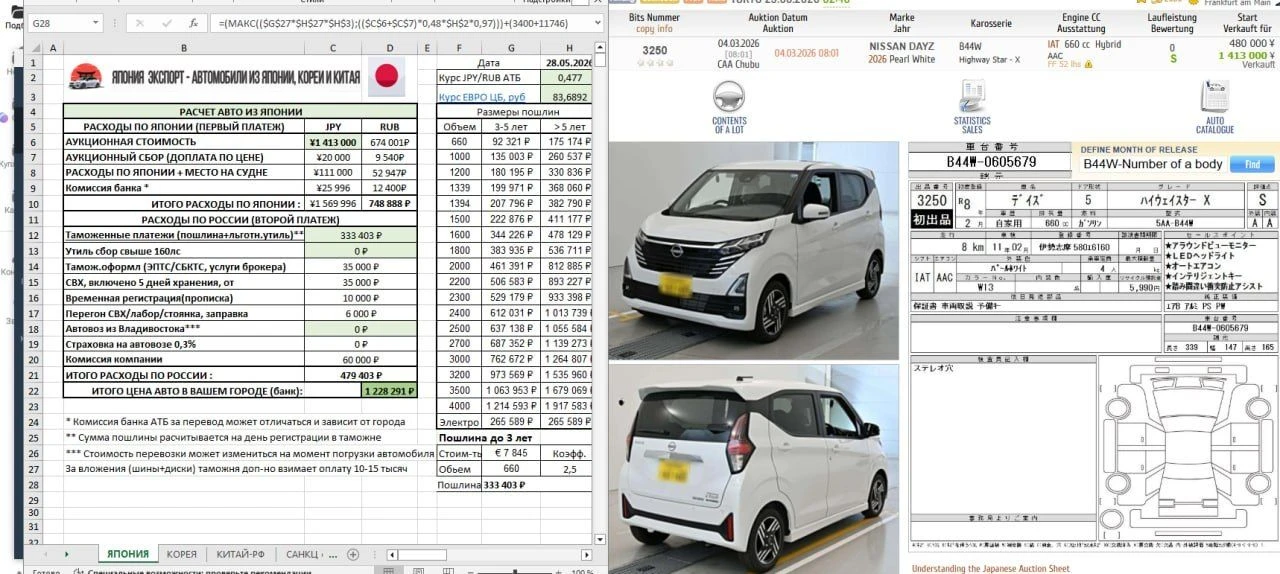Select ИТОГО РАСХОДЫ ПО ЯПОНИИ total 748 888 ₽
The width and height of the screenshot is (1280, 574).
390,203
